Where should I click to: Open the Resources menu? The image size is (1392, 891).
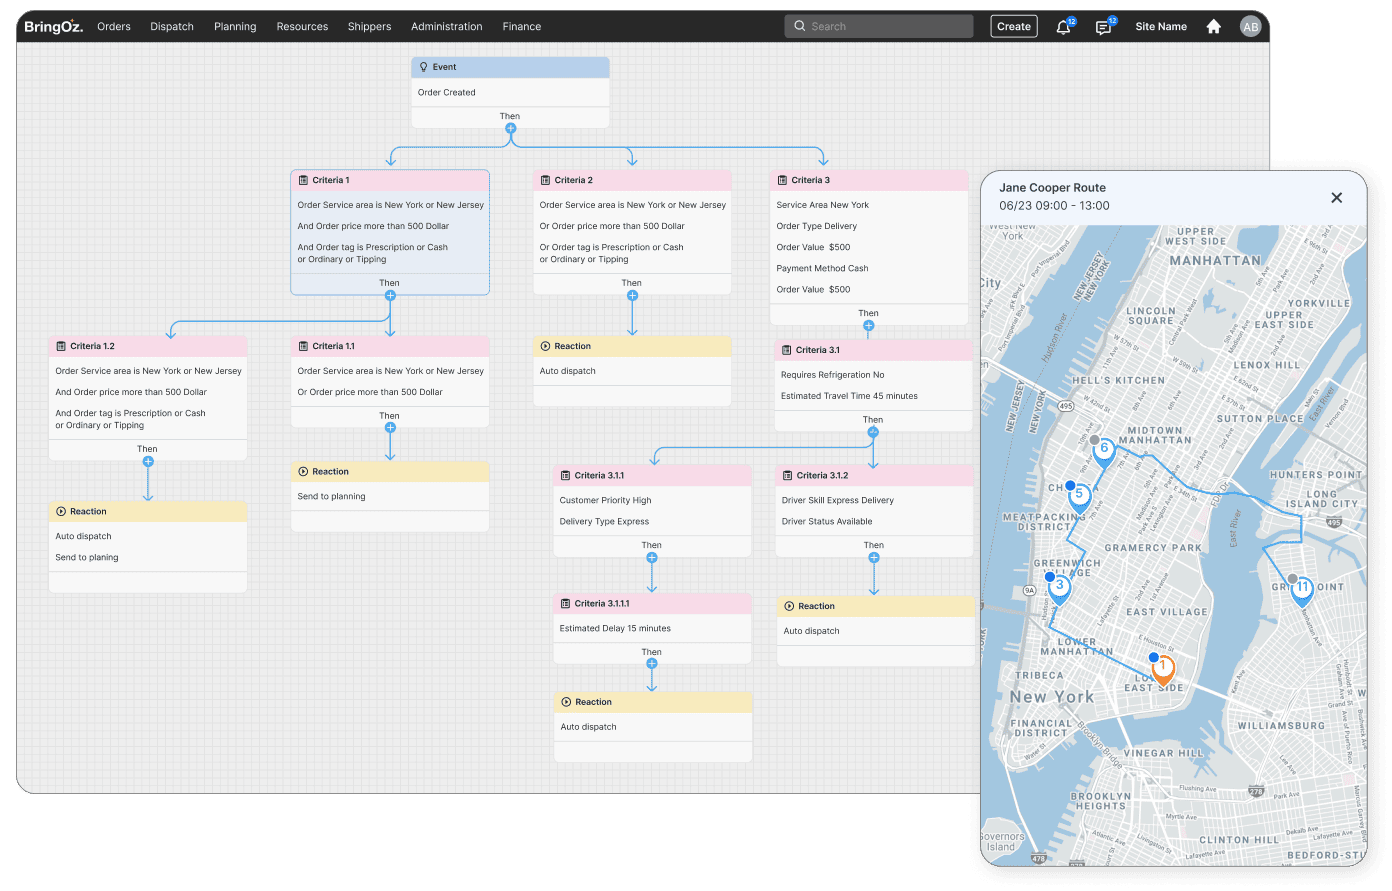click(x=302, y=27)
